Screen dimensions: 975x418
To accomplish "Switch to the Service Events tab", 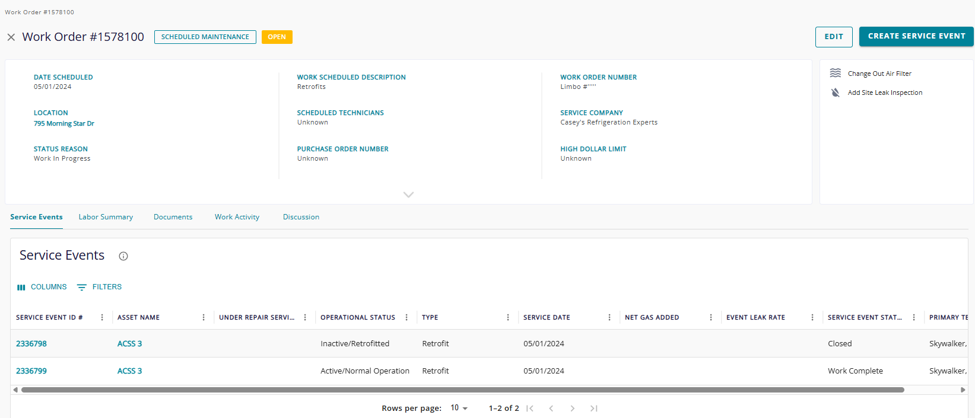I will 37,217.
